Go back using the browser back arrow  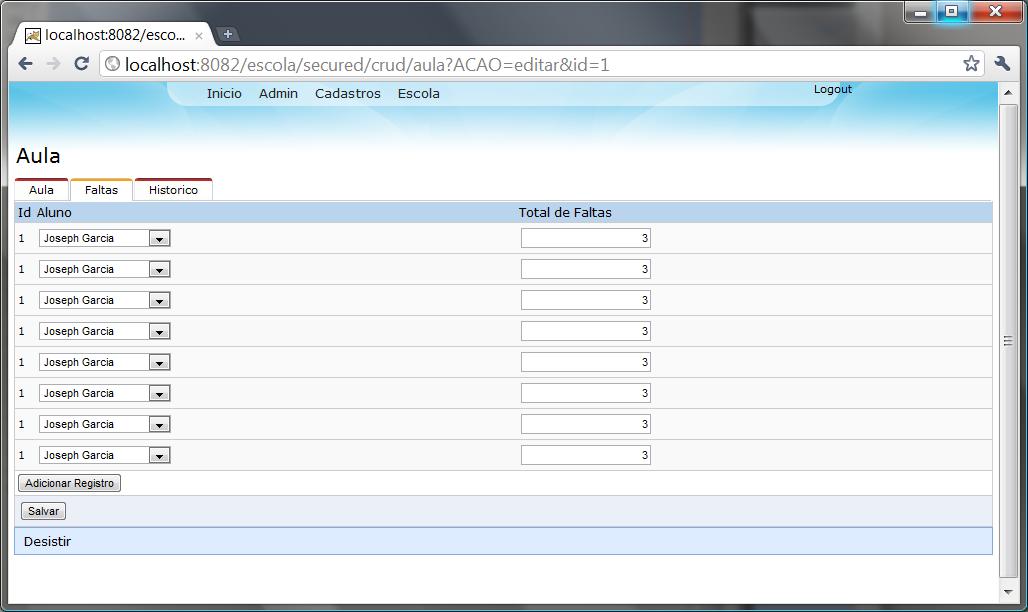[x=26, y=64]
